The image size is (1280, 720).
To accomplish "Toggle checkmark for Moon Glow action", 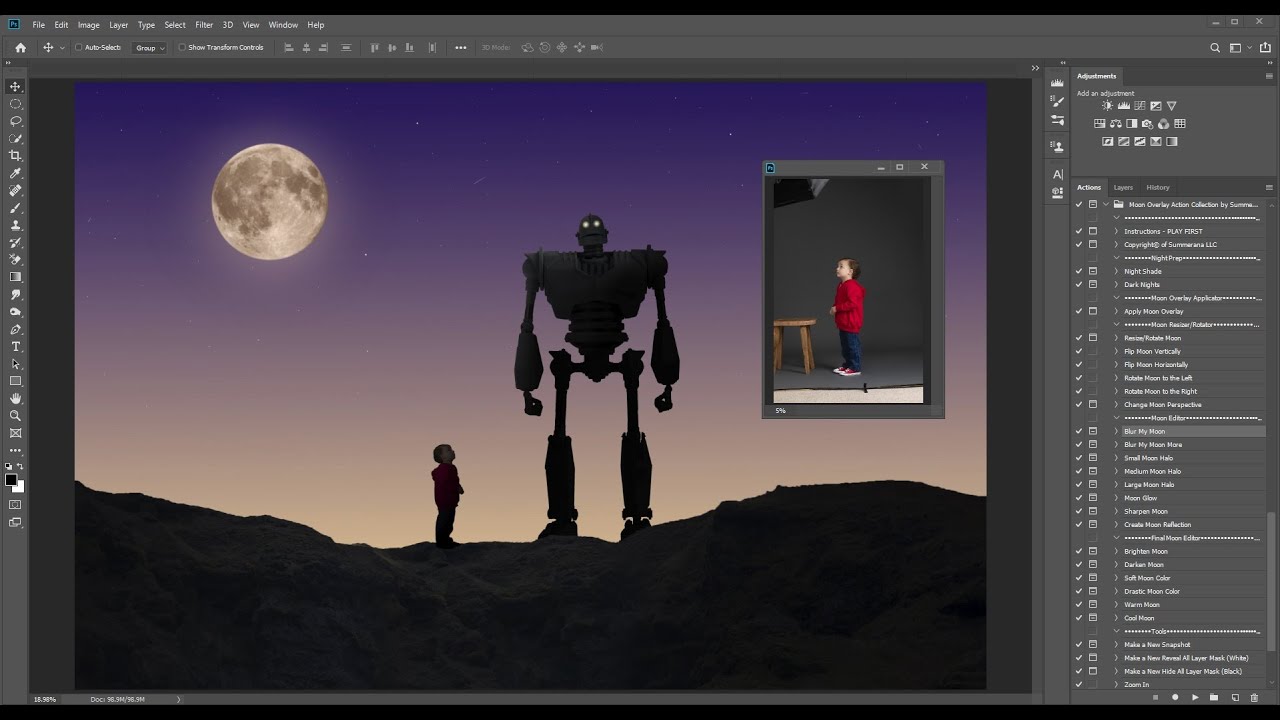I will [1079, 498].
